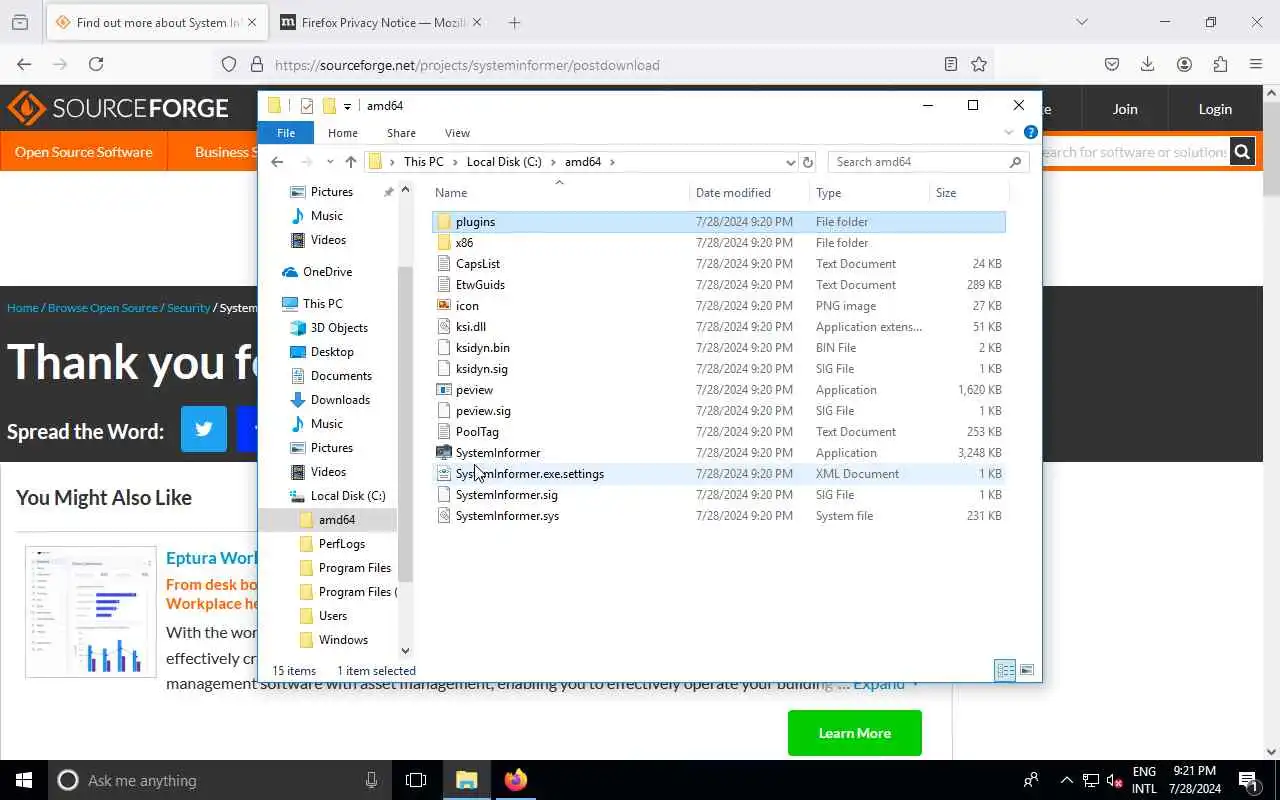
Task: Click the SystemInformer.sys file icon
Action: (444, 516)
